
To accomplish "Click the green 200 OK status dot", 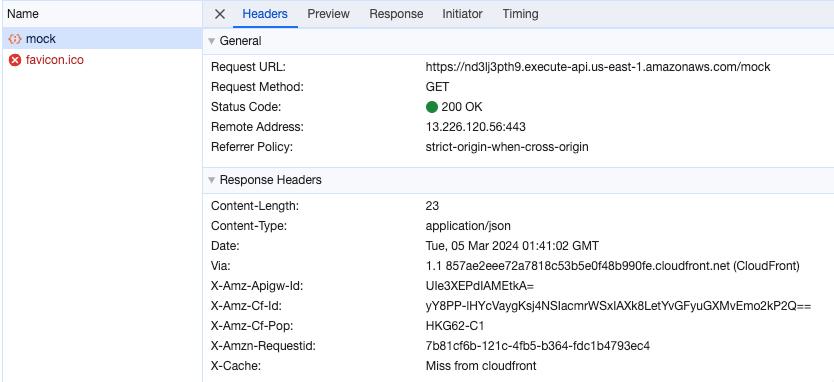I will pos(432,107).
